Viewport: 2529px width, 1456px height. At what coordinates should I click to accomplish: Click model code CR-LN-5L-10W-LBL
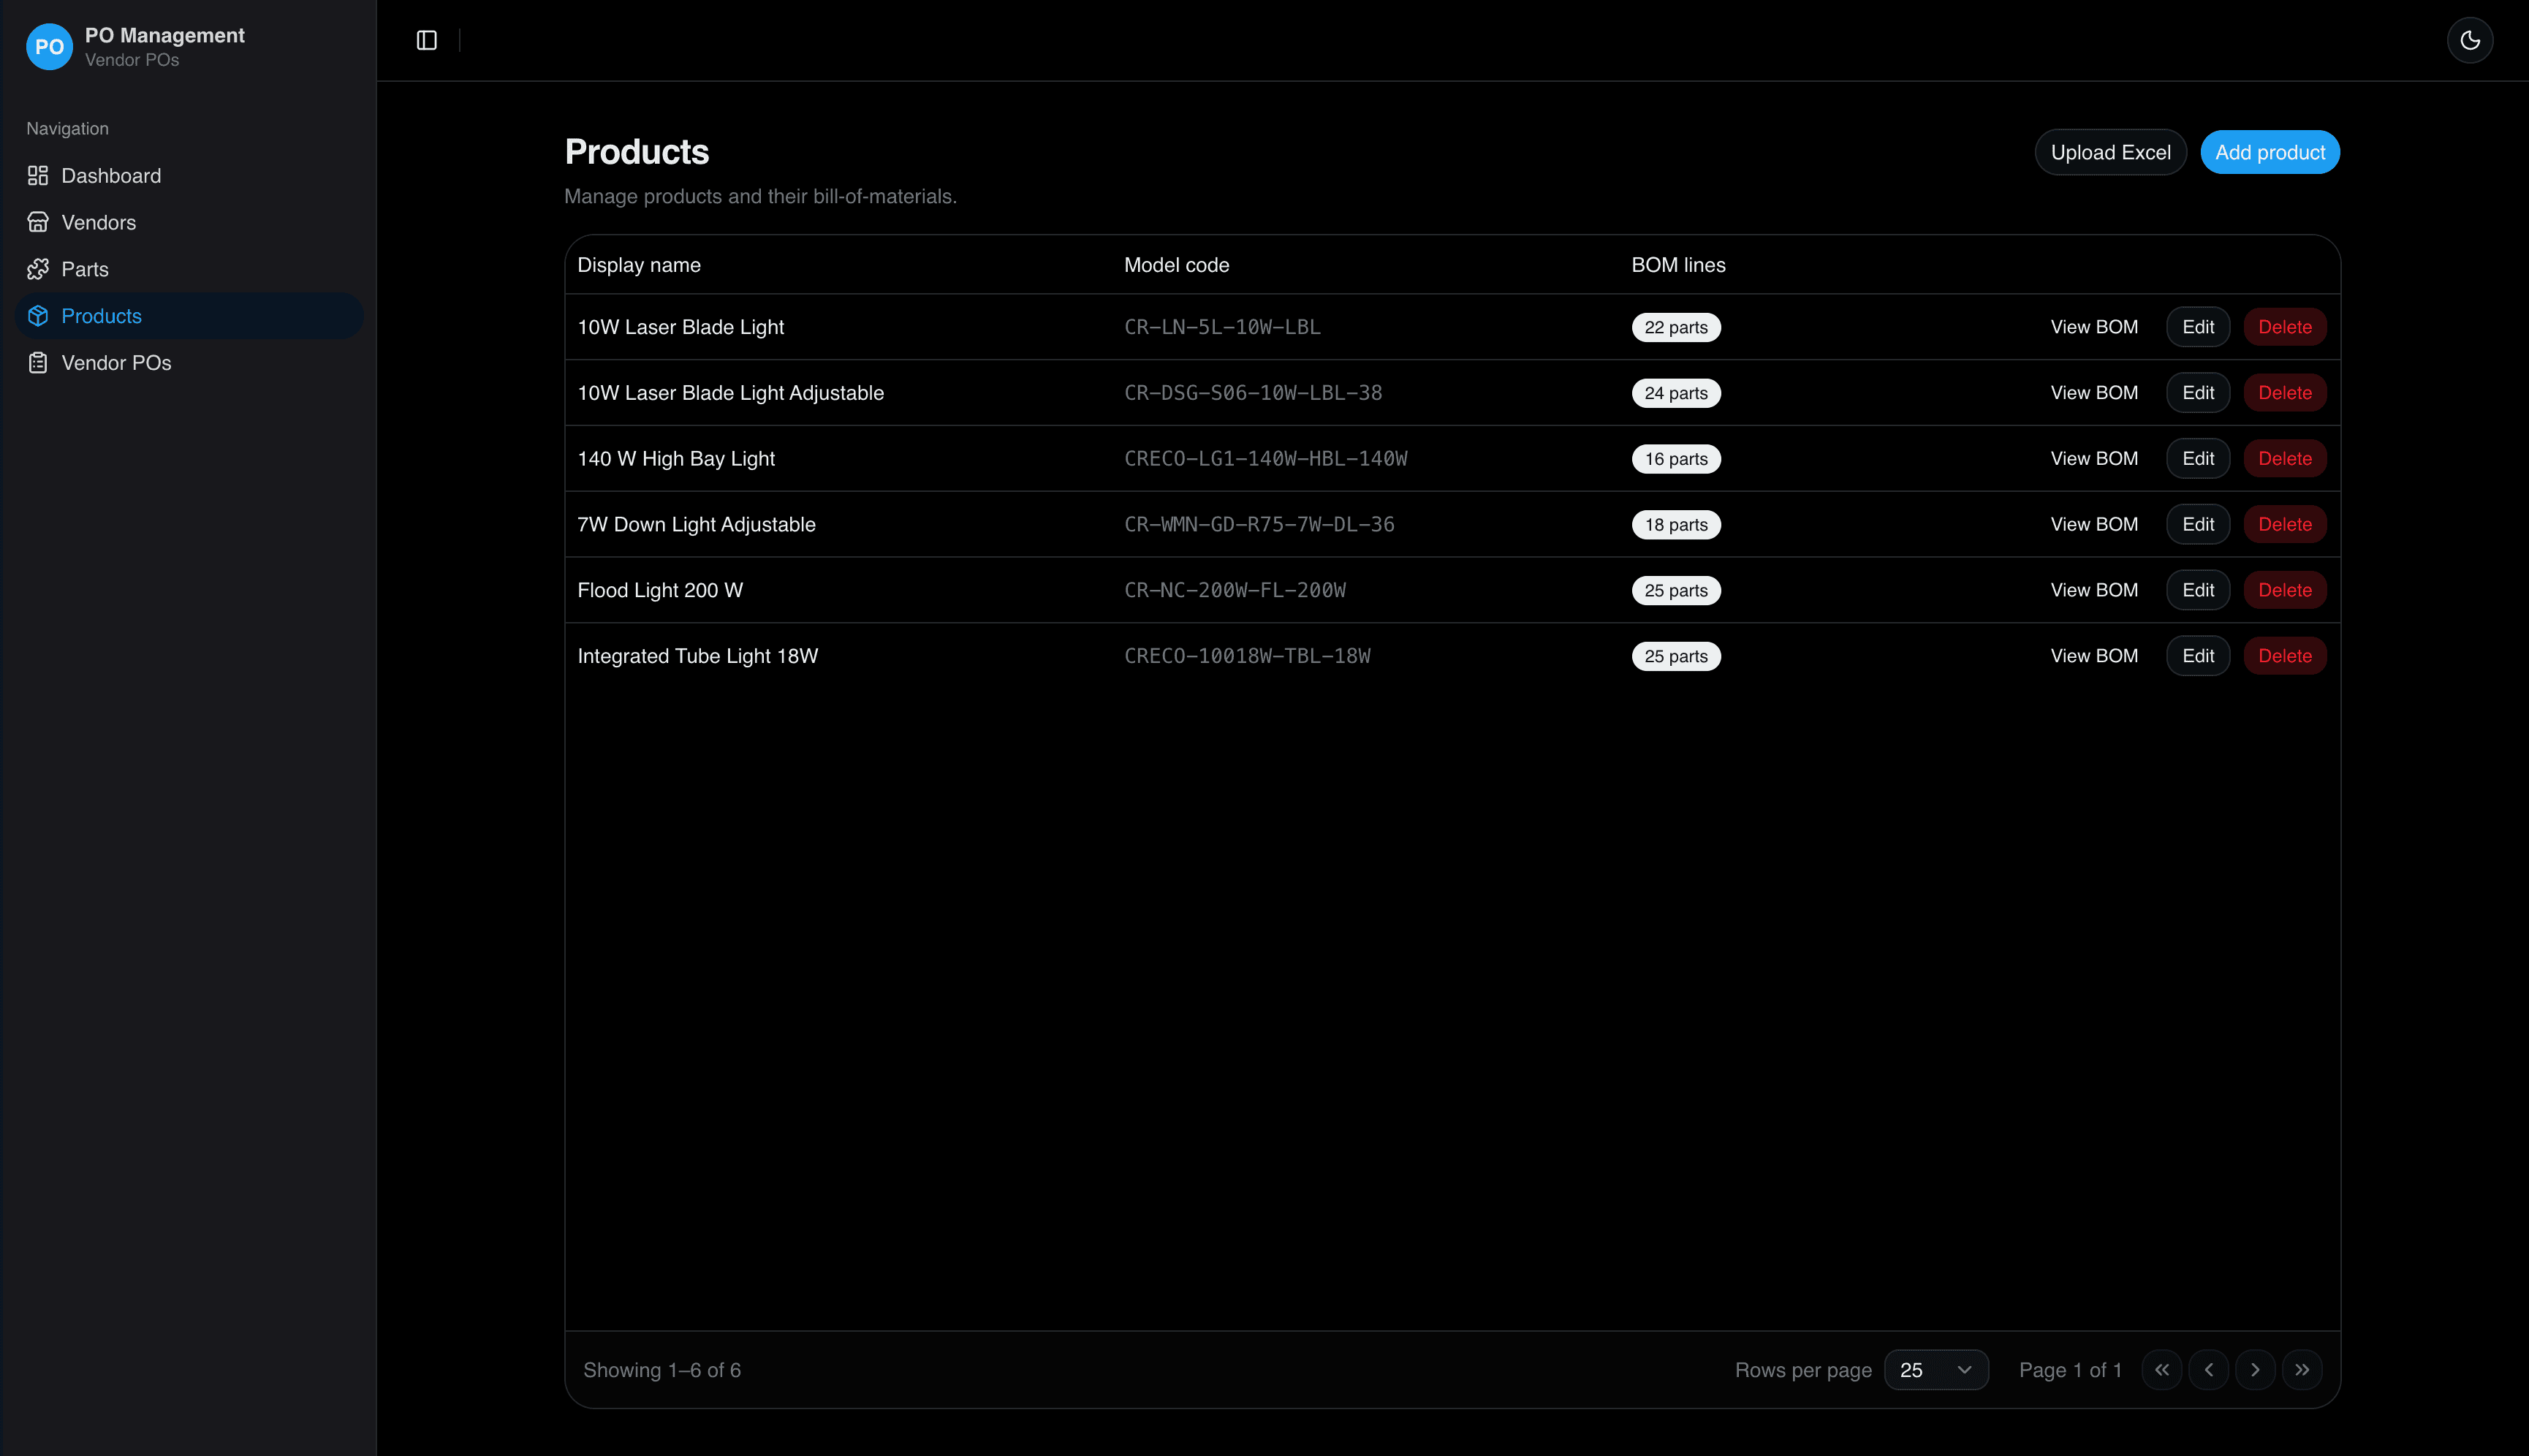(1222, 327)
